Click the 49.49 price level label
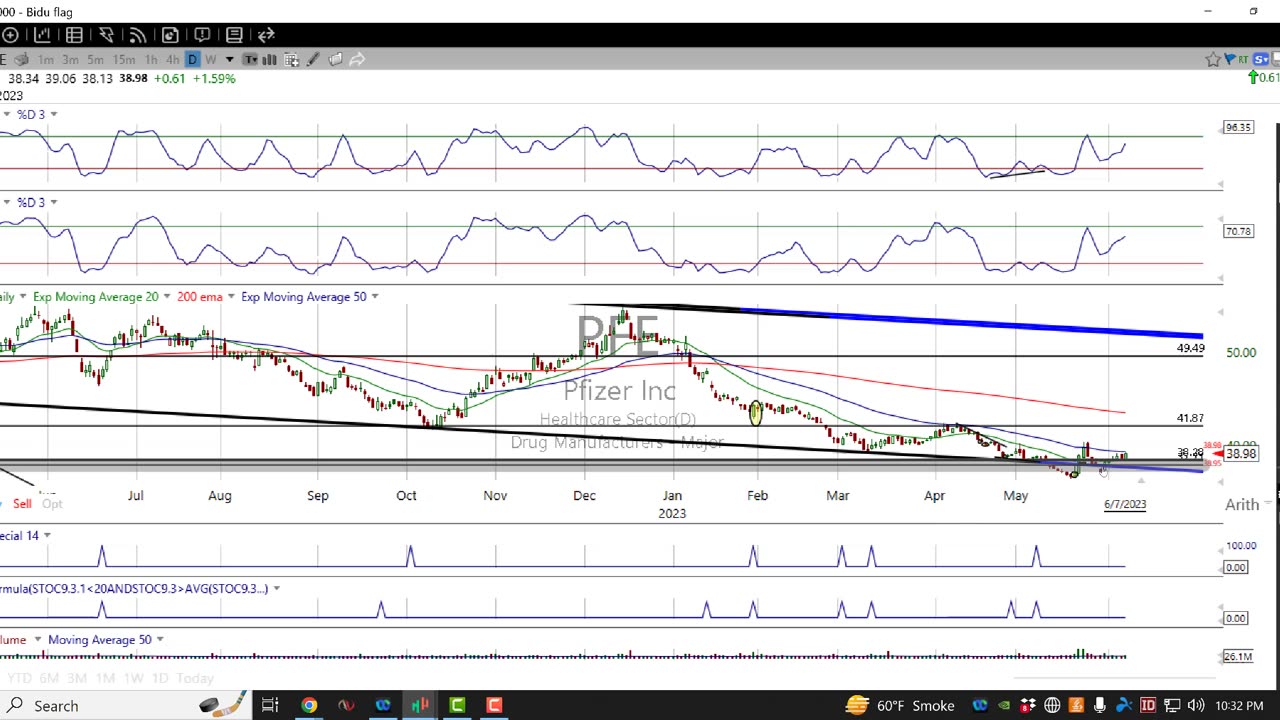This screenshot has width=1280, height=720. [1190, 348]
